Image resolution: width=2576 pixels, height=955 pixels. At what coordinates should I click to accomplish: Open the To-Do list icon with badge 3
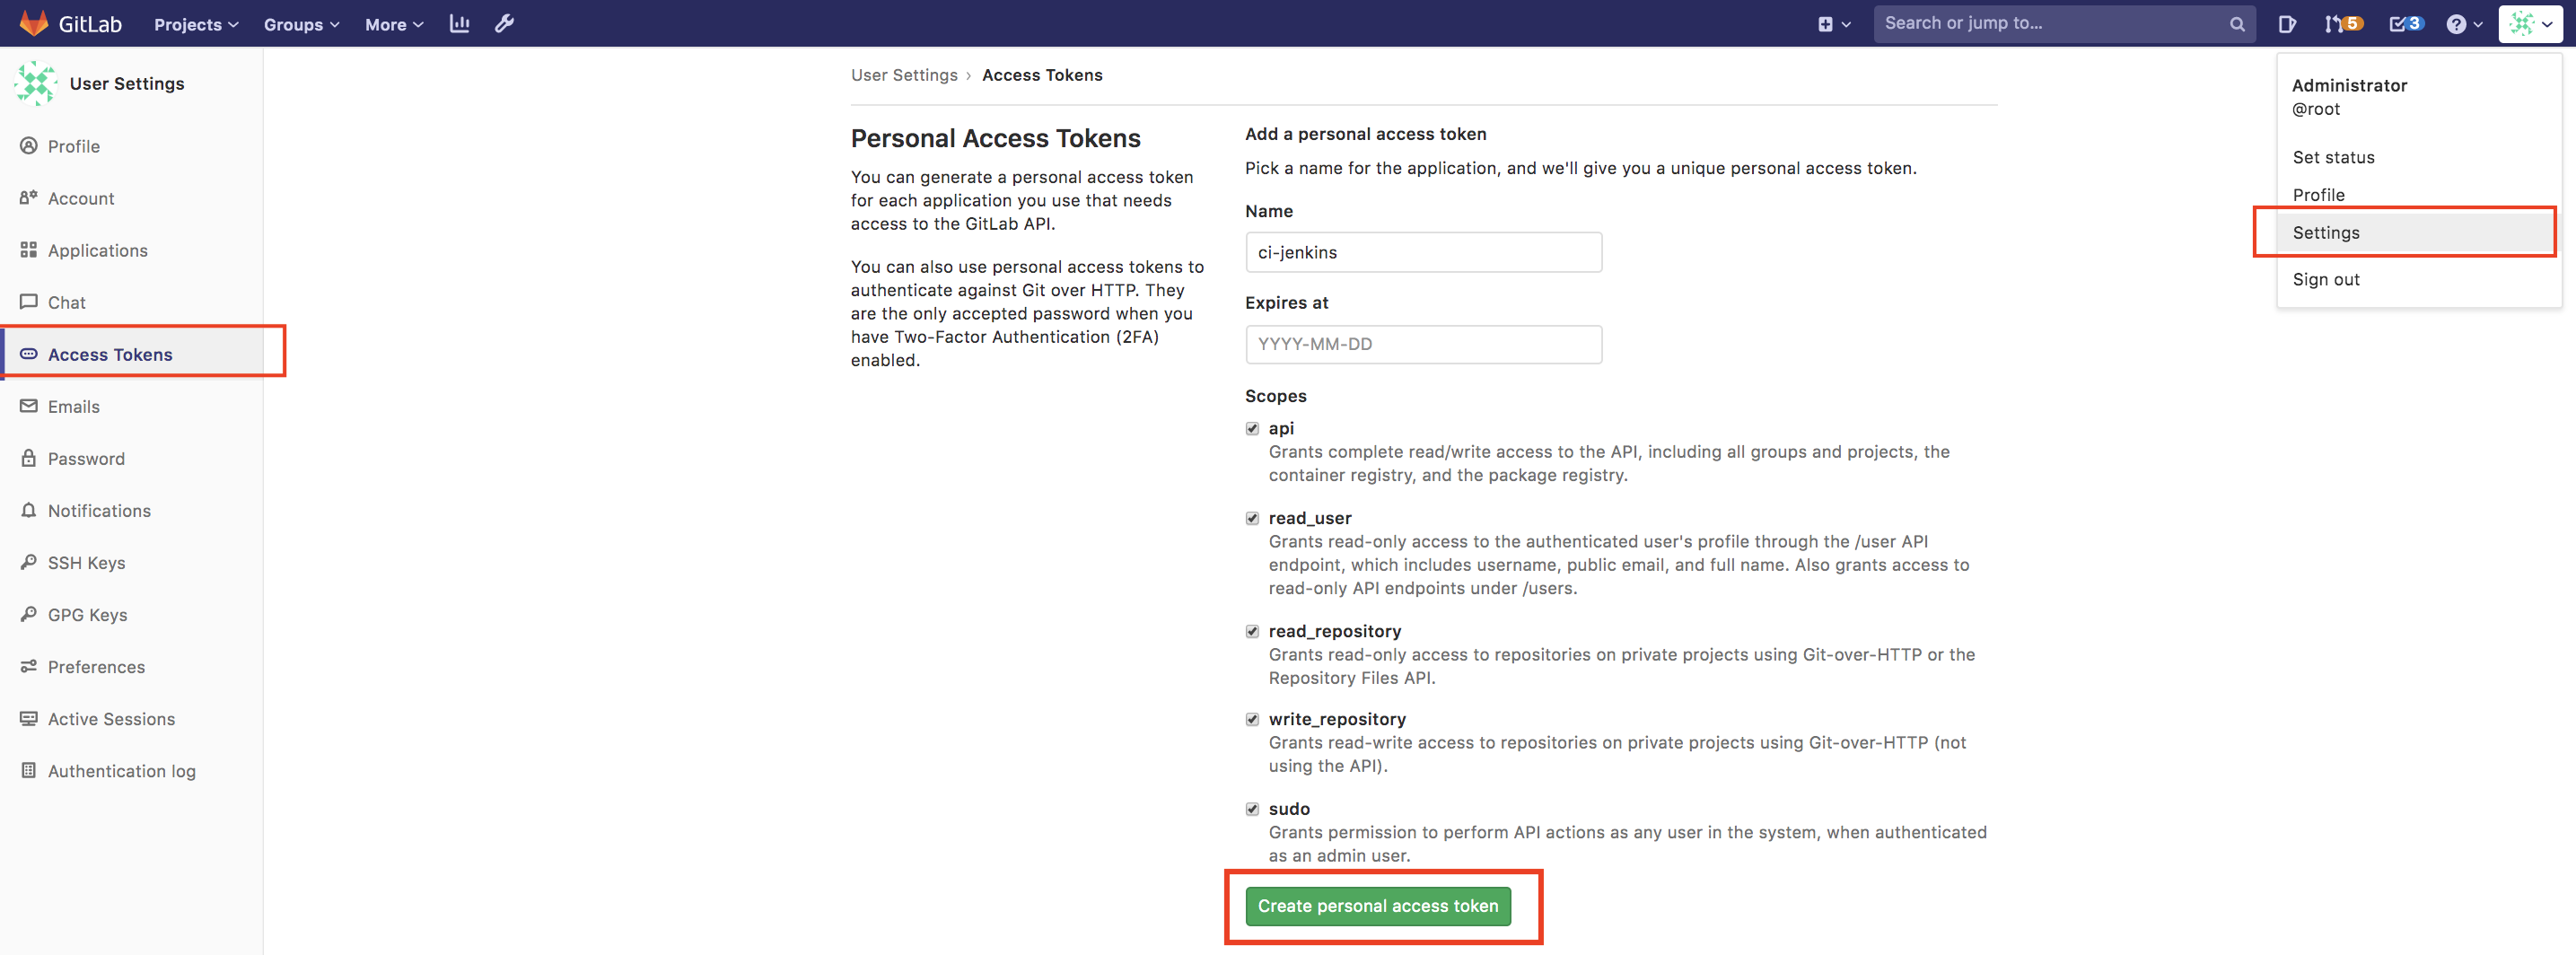click(2405, 24)
